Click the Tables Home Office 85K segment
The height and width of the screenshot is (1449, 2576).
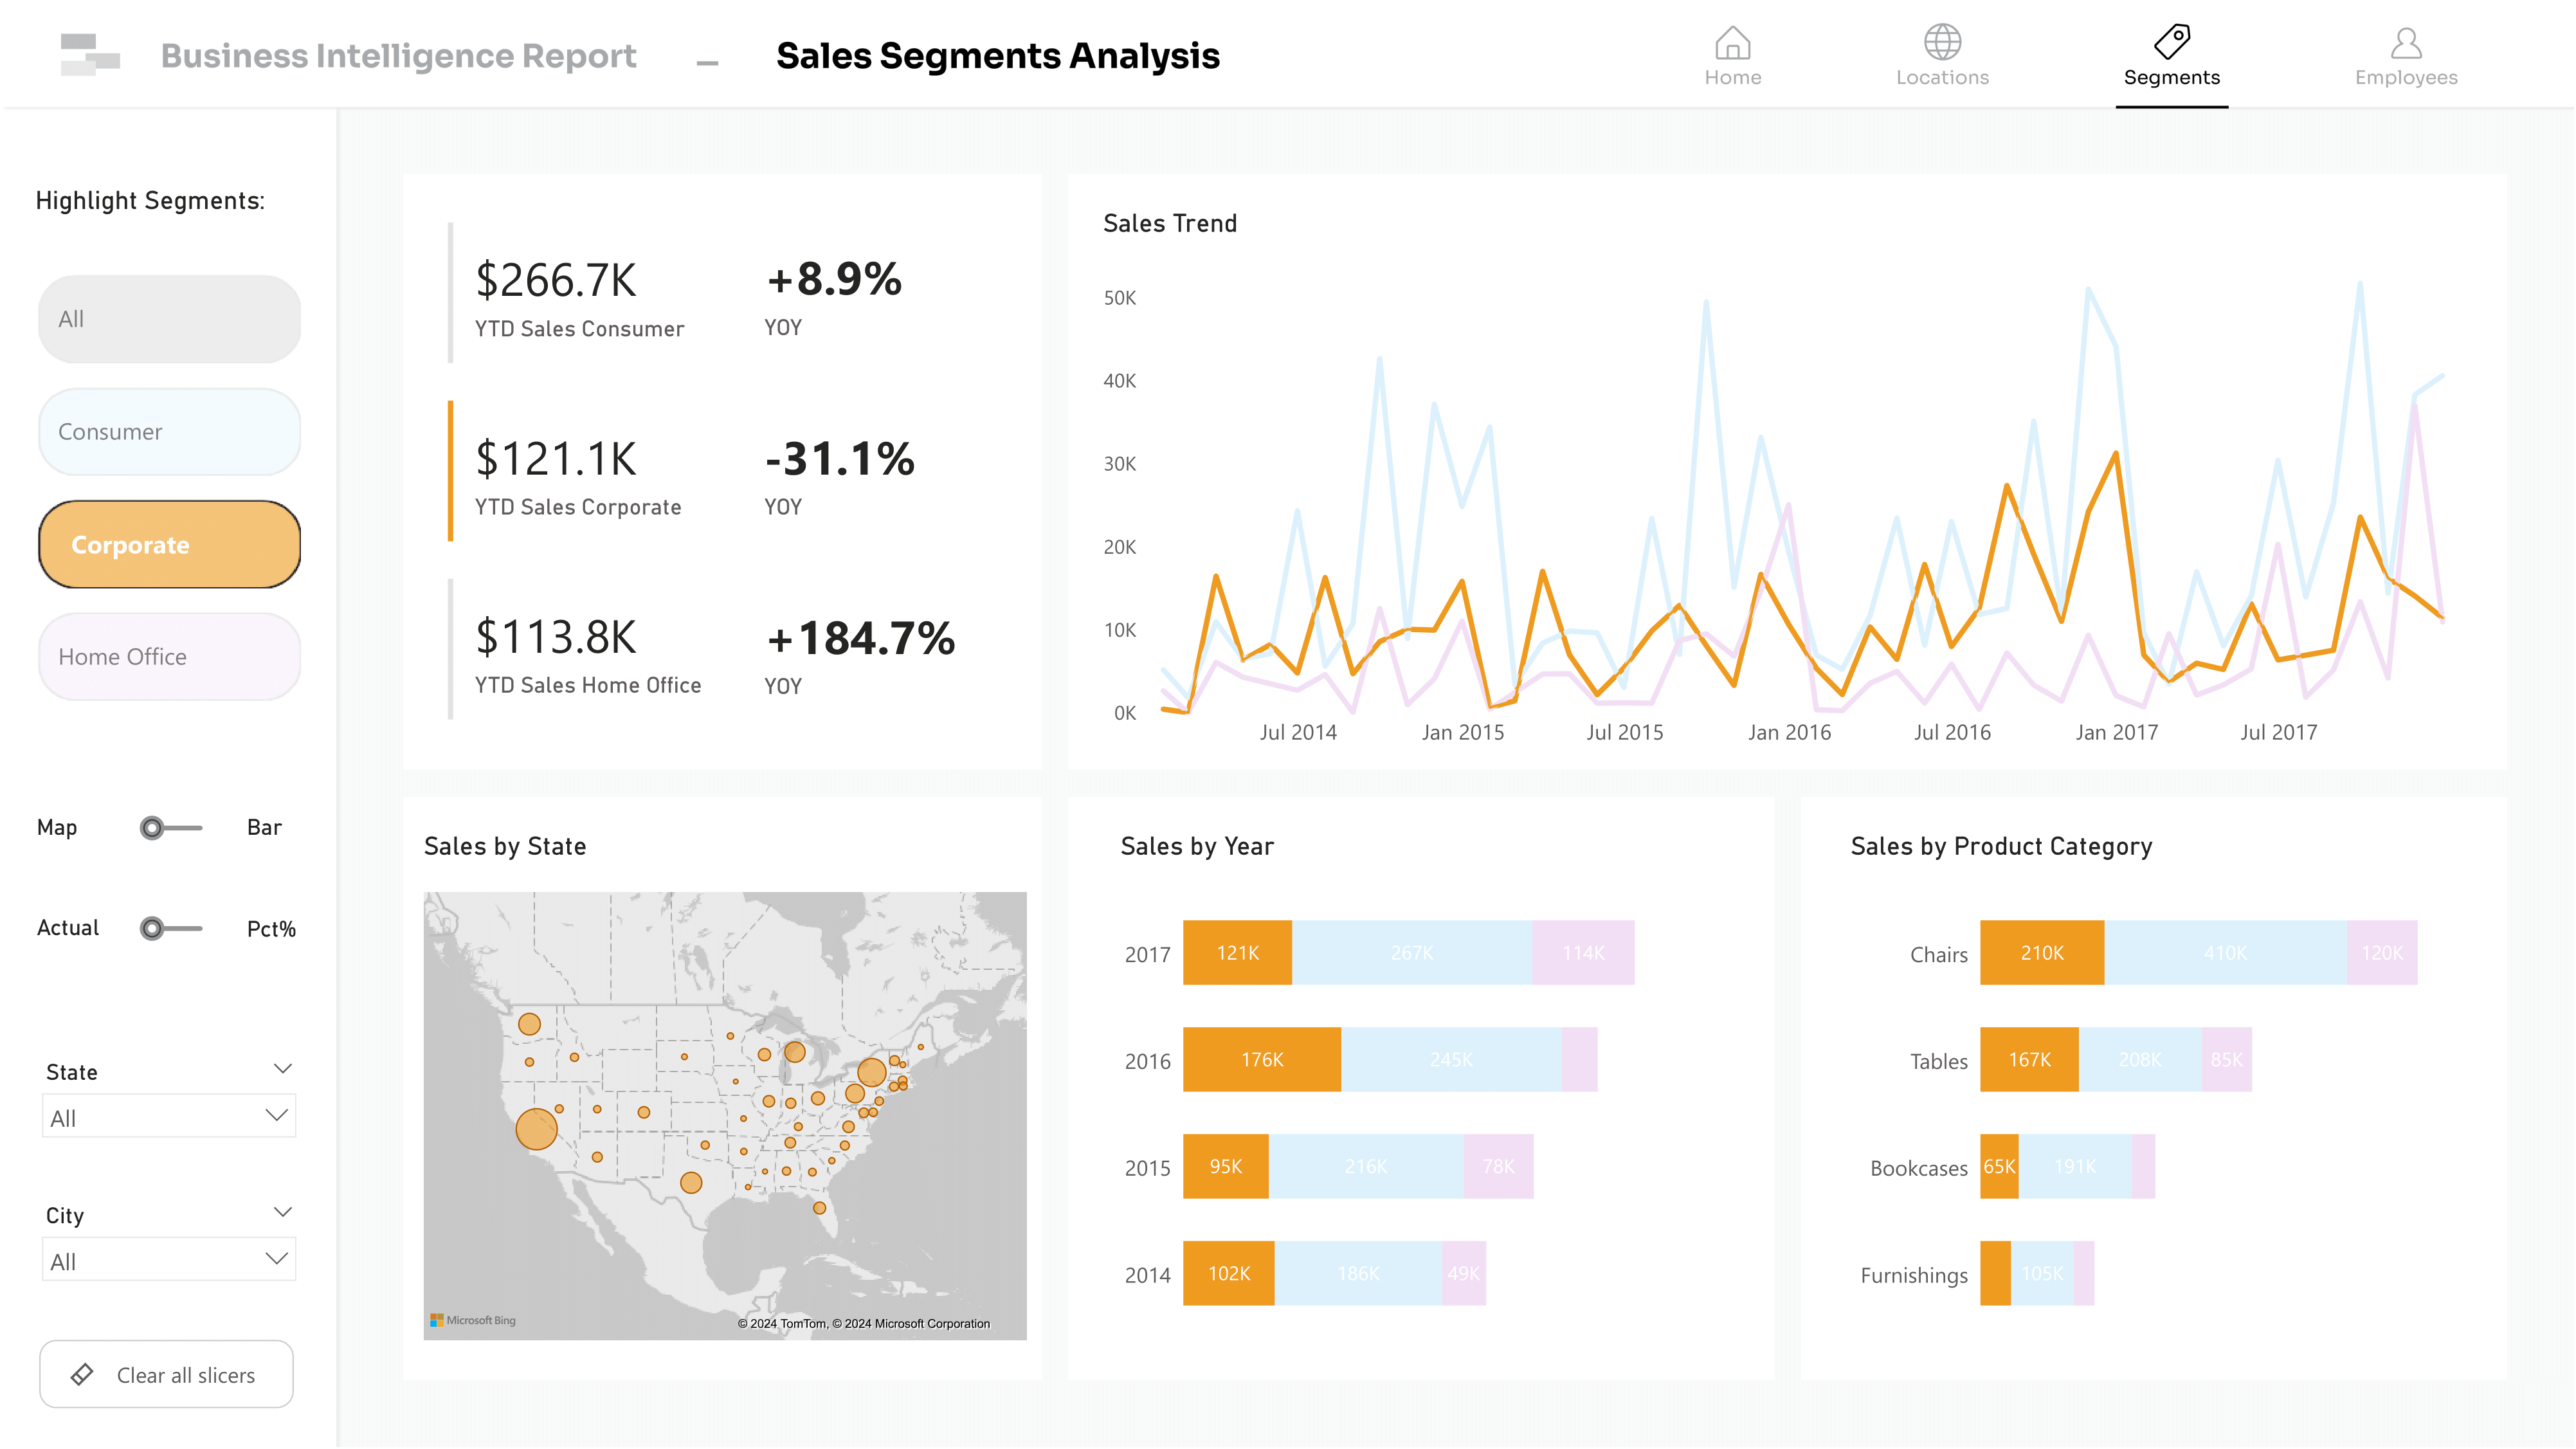coord(2226,1060)
